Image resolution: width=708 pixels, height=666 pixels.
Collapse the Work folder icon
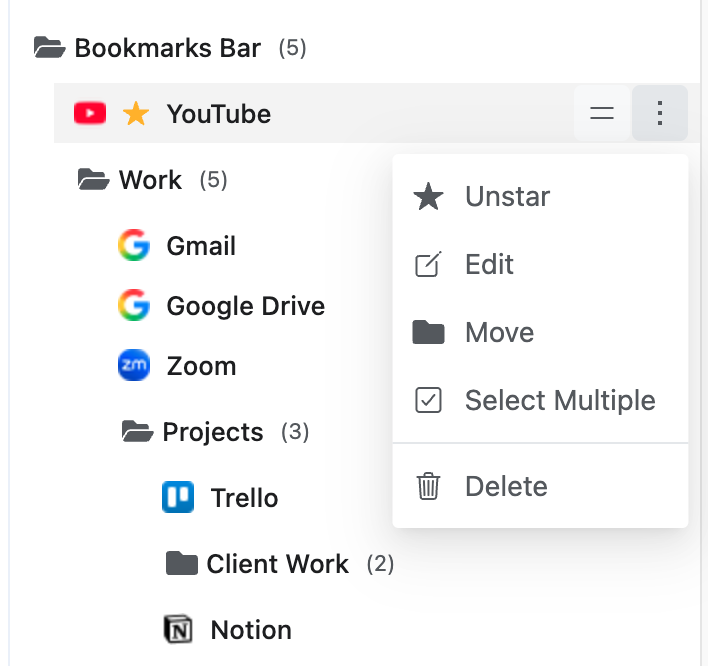coord(93,180)
